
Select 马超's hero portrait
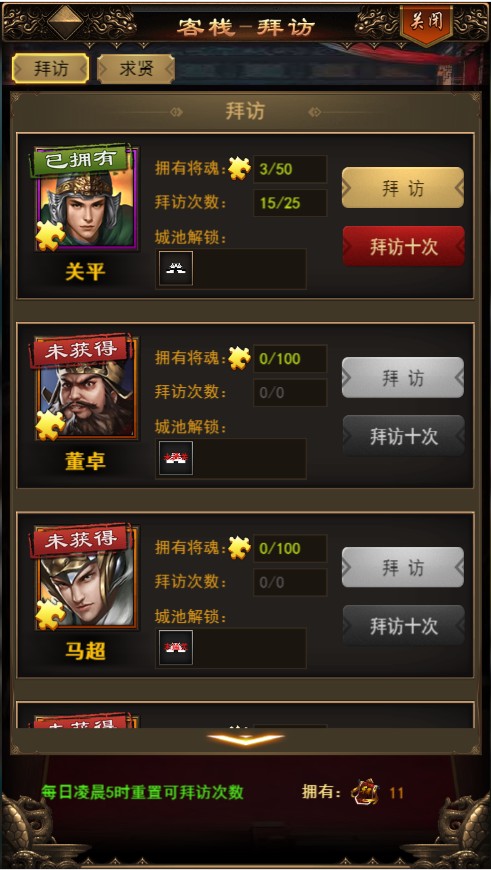point(87,578)
